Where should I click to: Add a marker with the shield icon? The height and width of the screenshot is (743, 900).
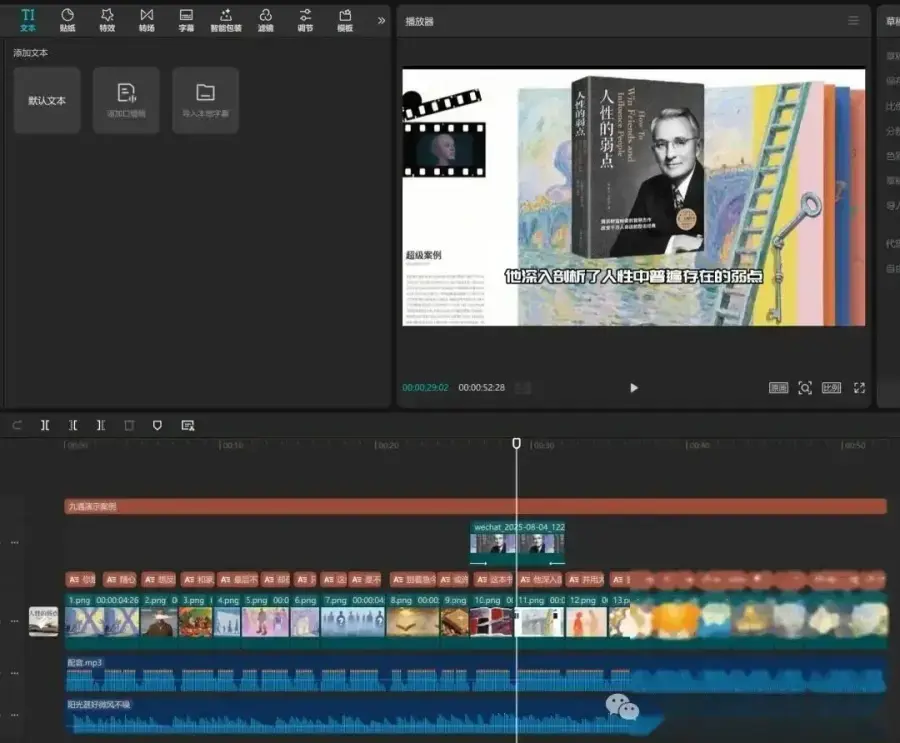[x=157, y=425]
